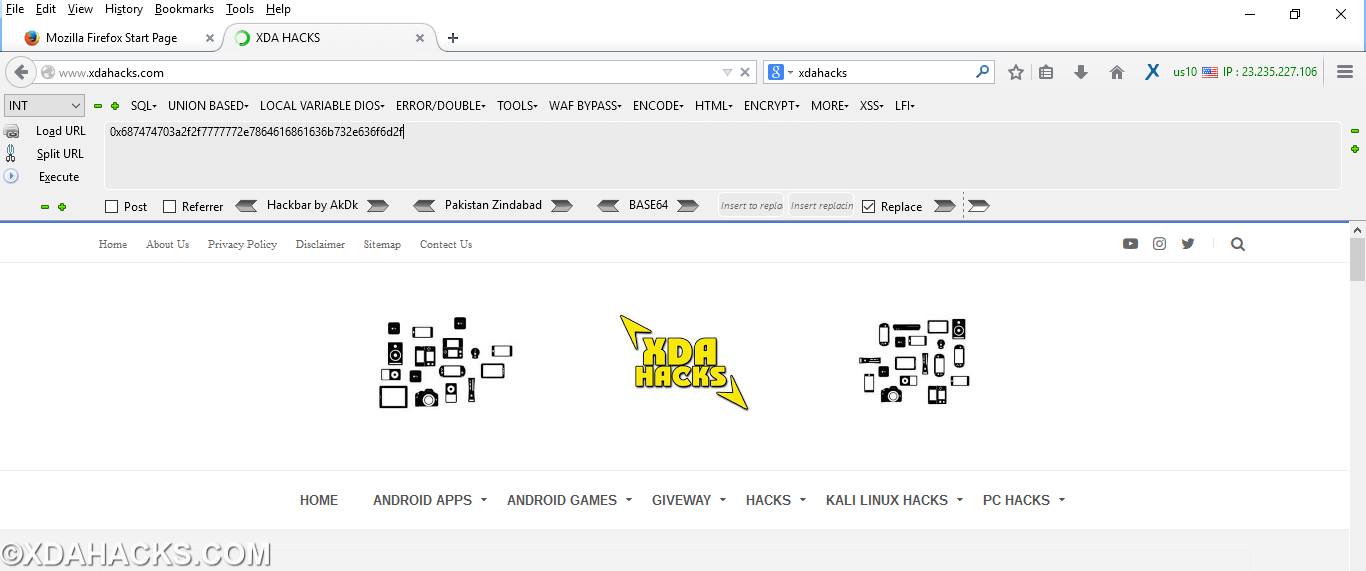Open the Sitemap link
Screen dimensions: 1366x571
coord(382,244)
